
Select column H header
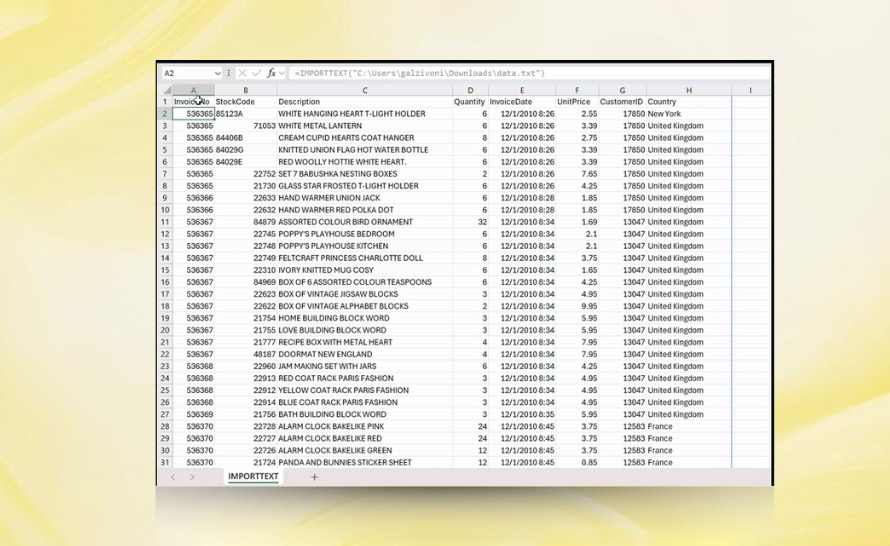pyautogui.click(x=688, y=90)
